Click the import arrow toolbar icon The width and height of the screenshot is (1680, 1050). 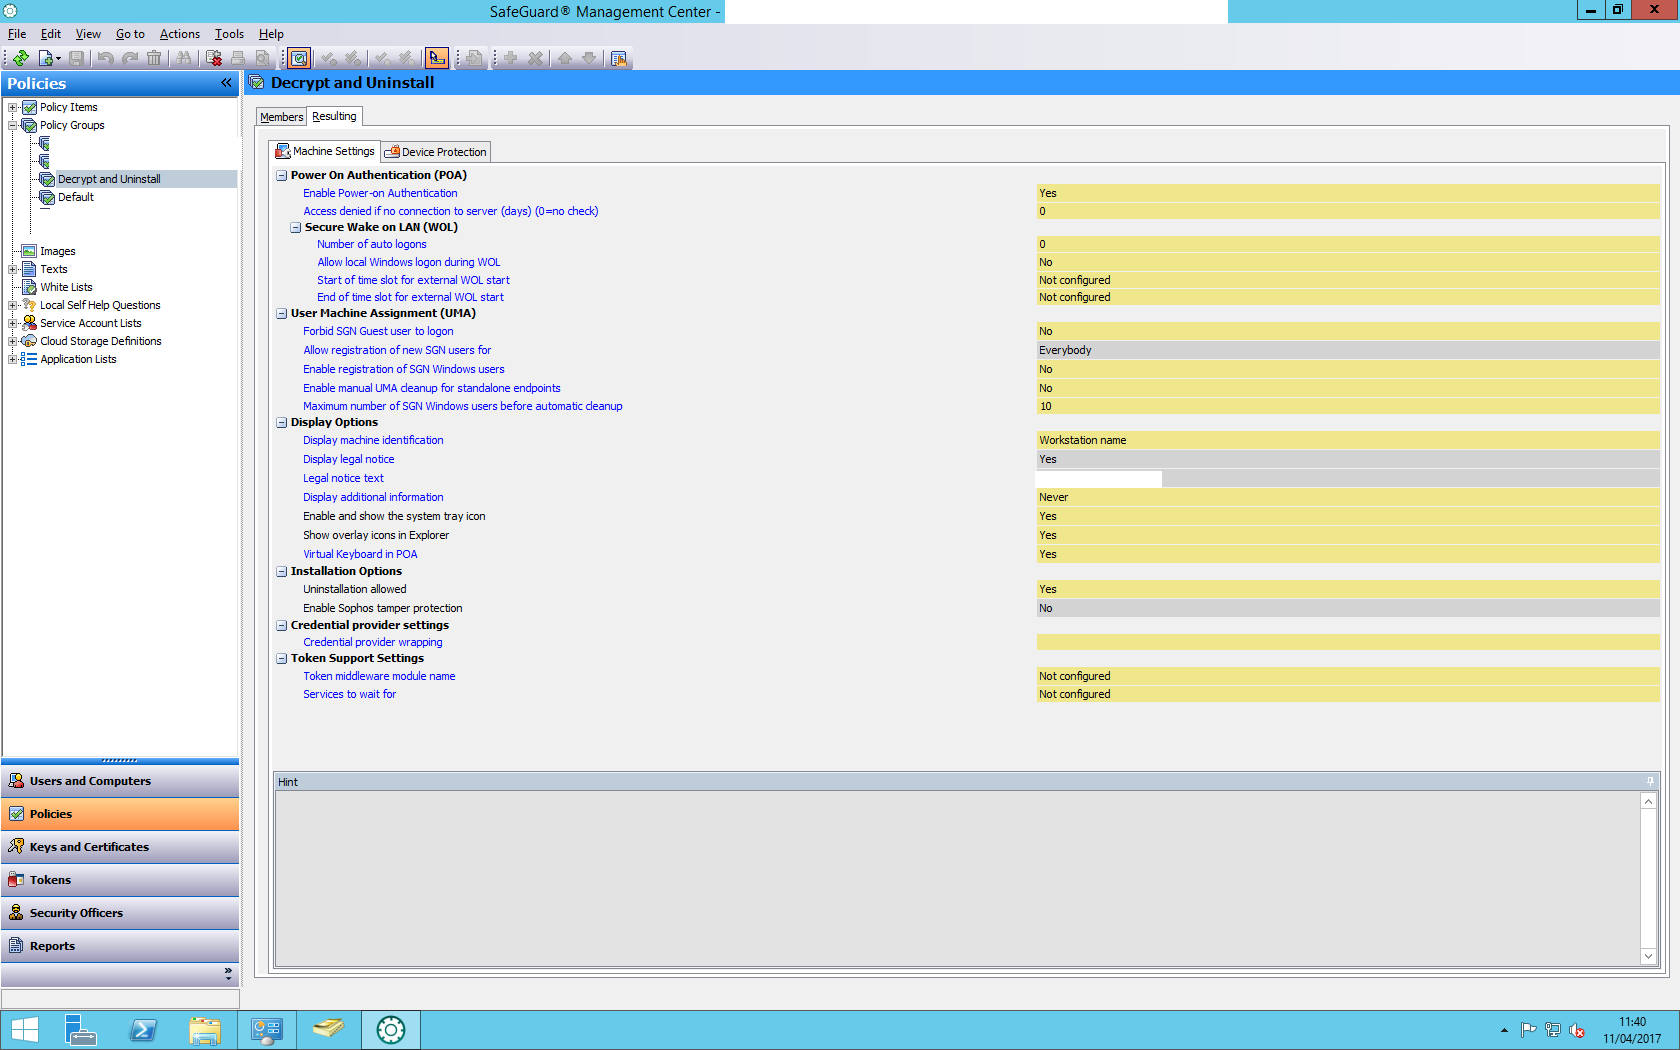[x=474, y=58]
